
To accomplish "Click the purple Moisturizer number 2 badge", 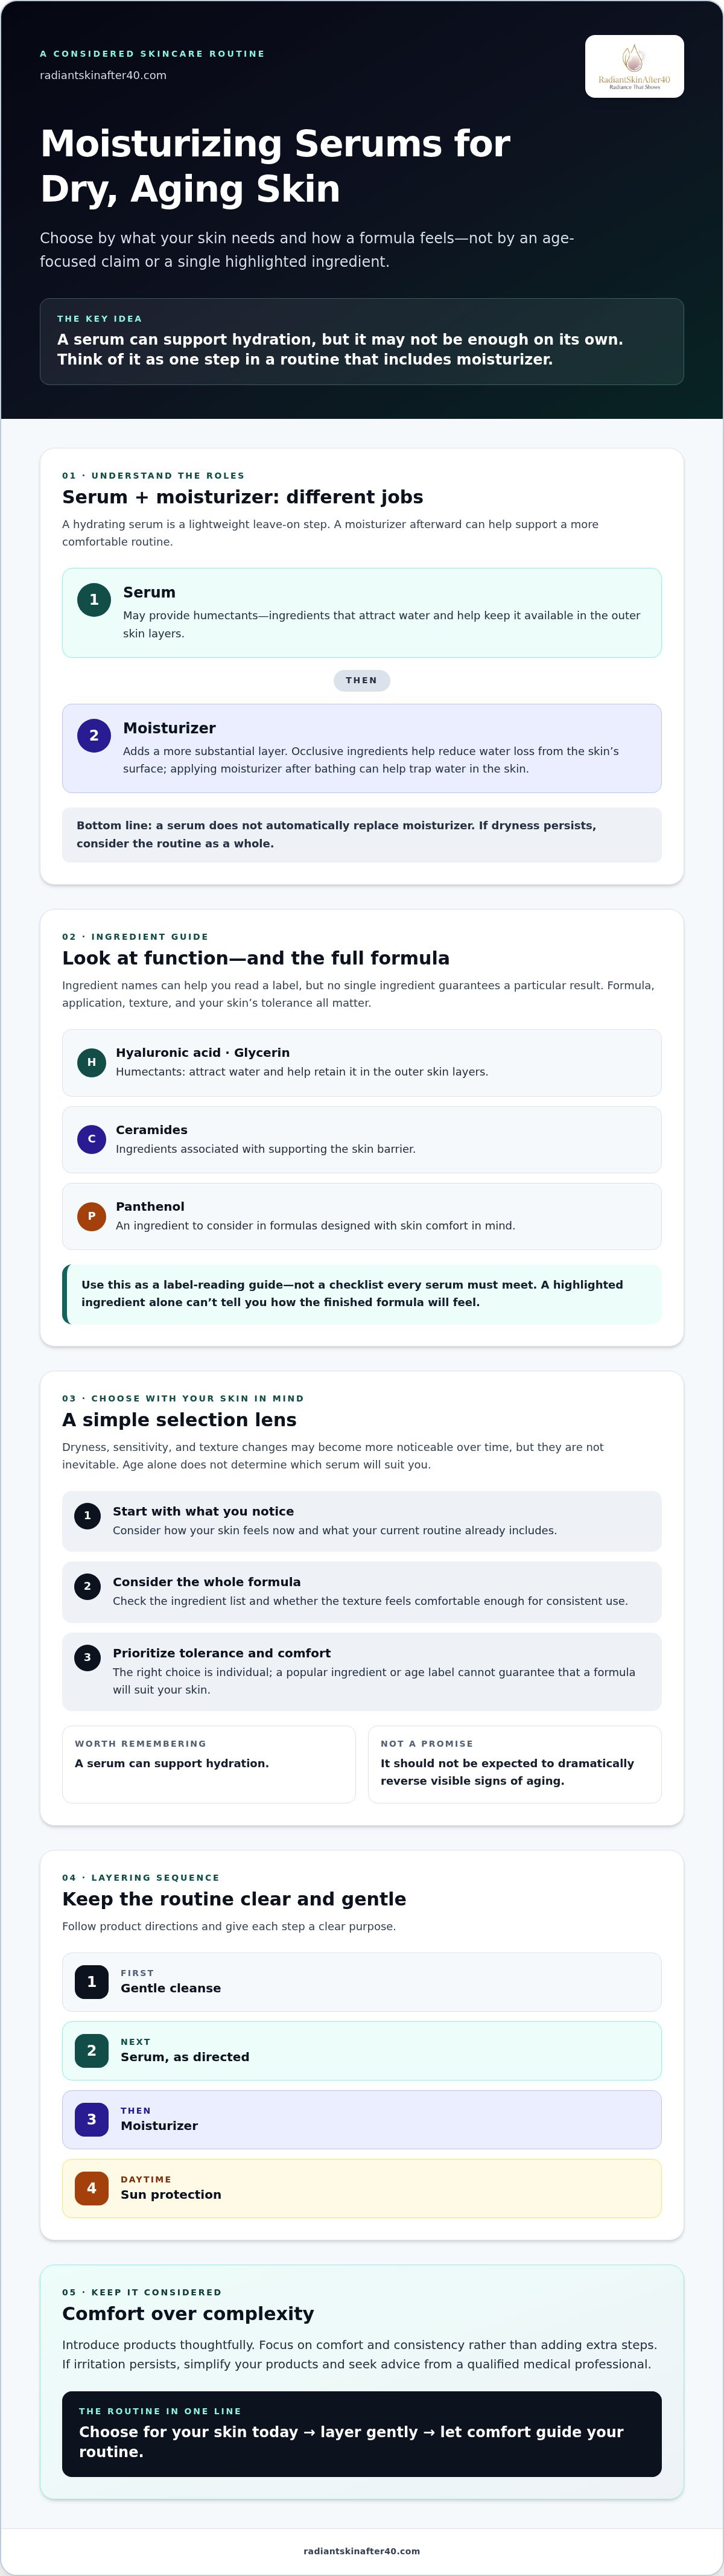I will tap(94, 736).
